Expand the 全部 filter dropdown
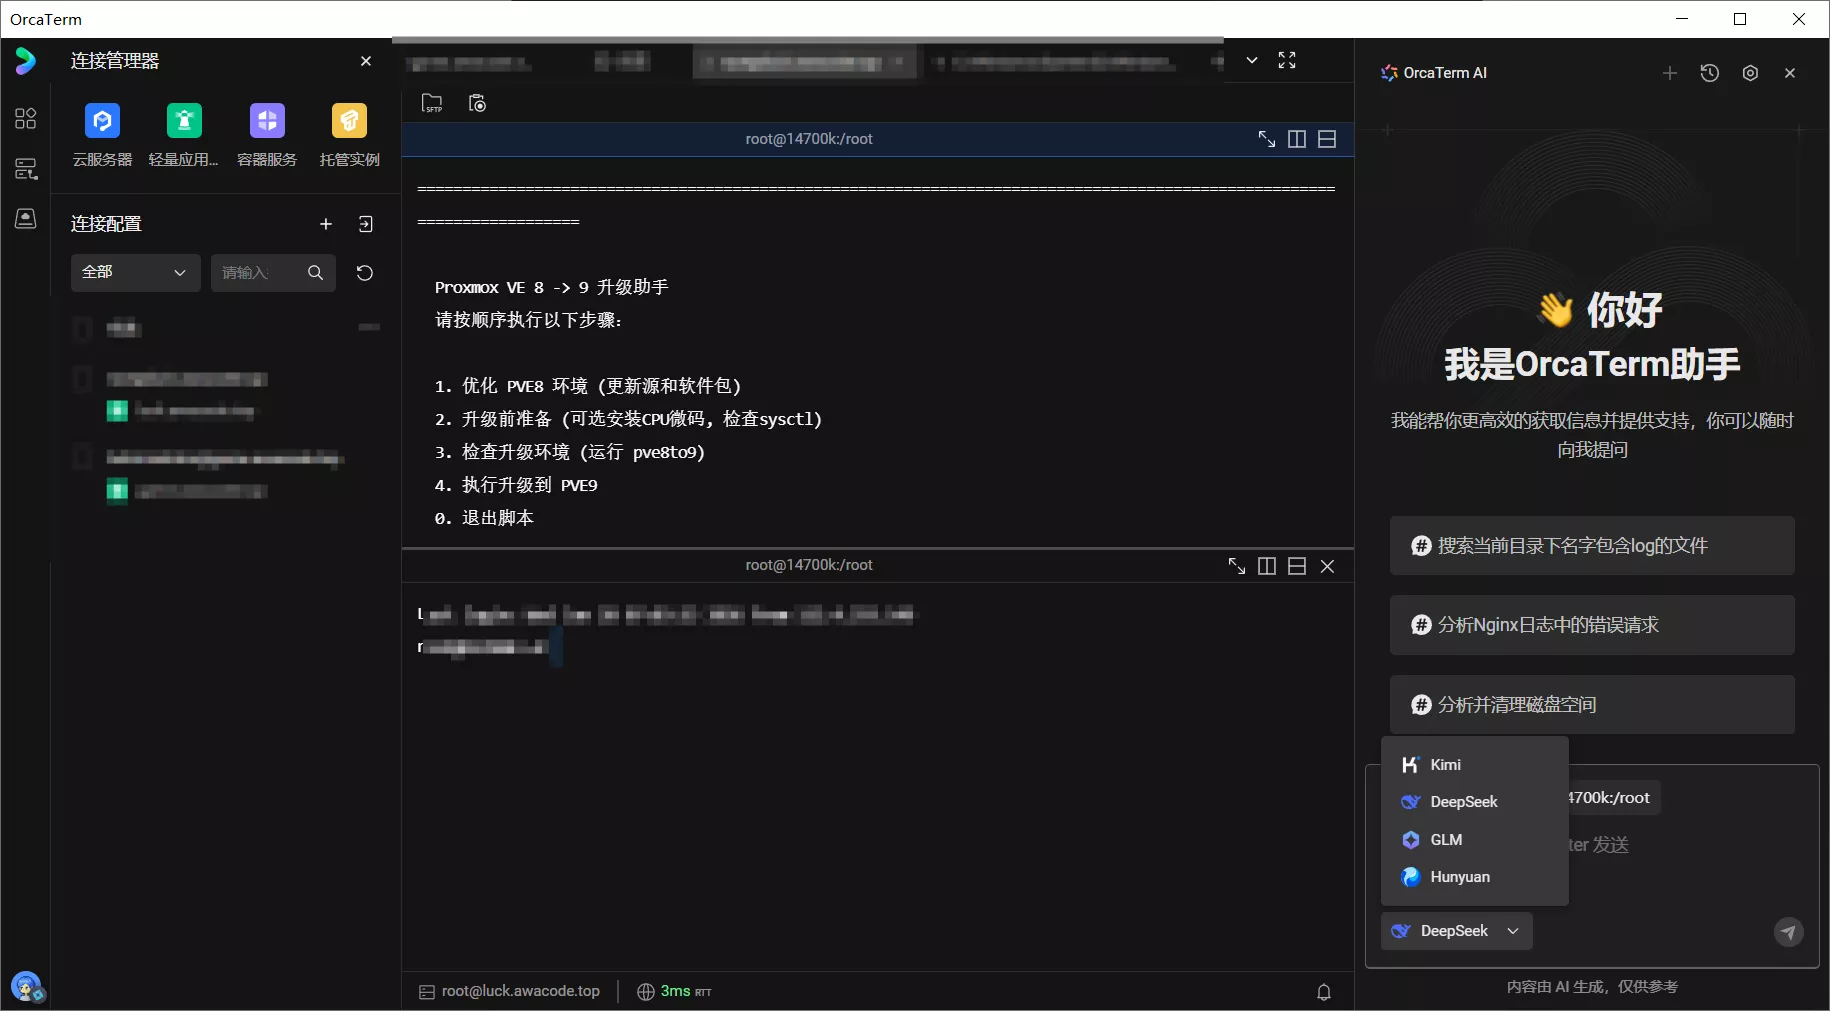Image resolution: width=1830 pixels, height=1011 pixels. (135, 272)
